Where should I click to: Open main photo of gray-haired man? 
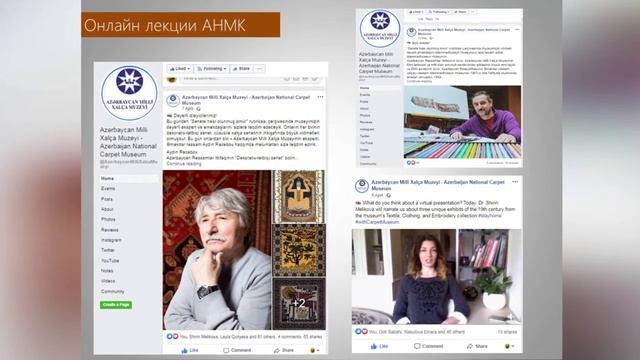tap(217, 250)
